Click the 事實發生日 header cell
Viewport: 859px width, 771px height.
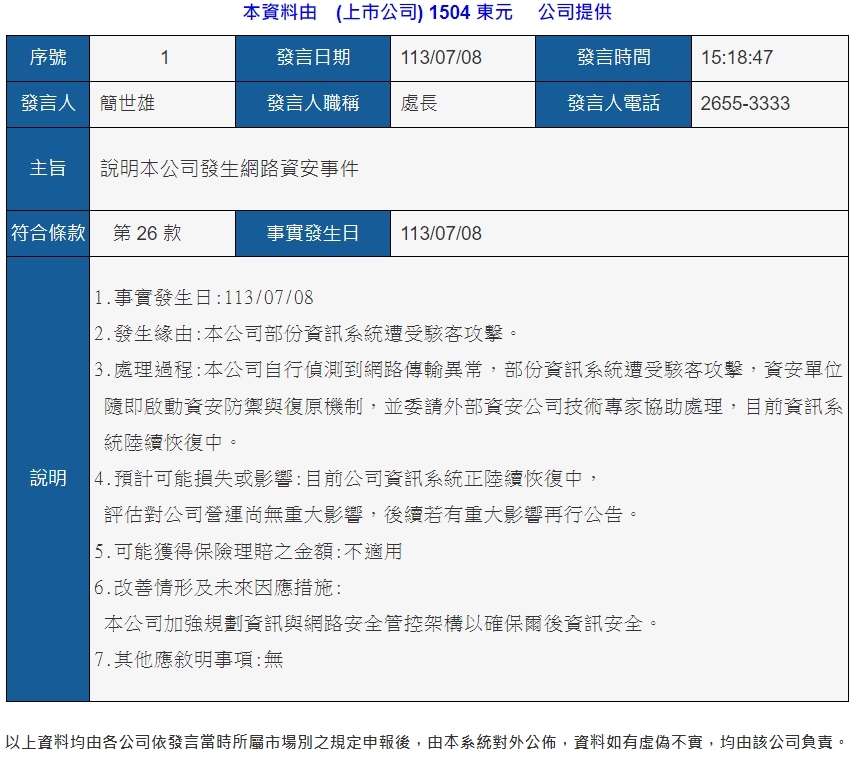[x=313, y=233]
